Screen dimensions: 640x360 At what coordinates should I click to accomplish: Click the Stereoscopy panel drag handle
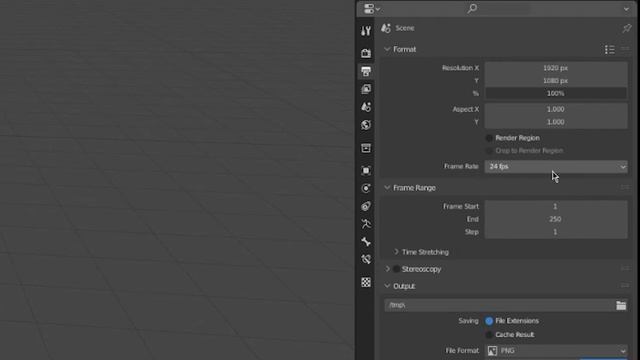pos(625,269)
